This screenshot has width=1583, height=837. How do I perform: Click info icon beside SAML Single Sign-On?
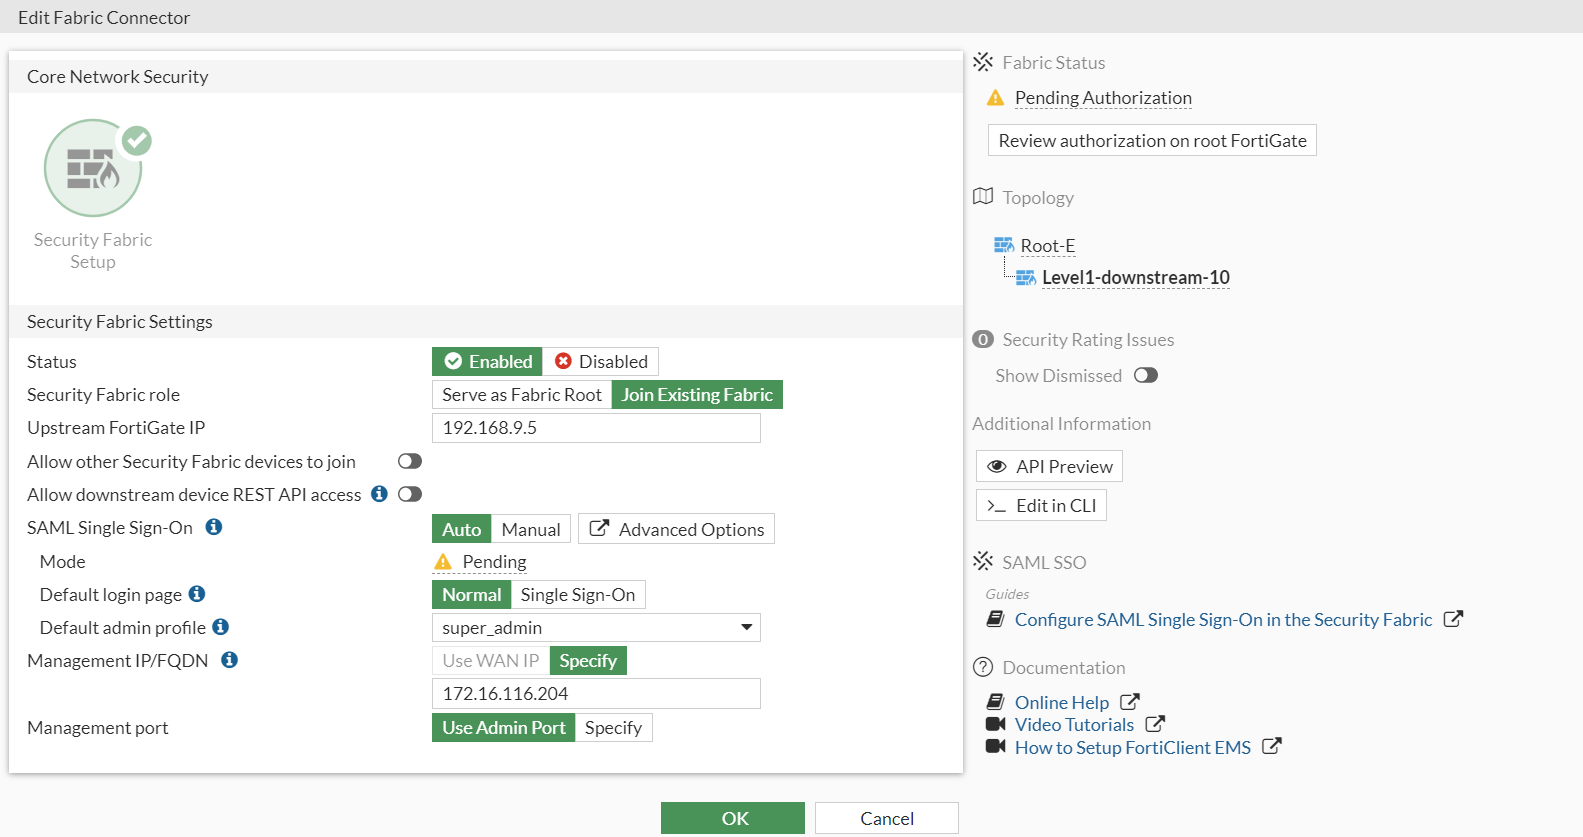(x=214, y=527)
